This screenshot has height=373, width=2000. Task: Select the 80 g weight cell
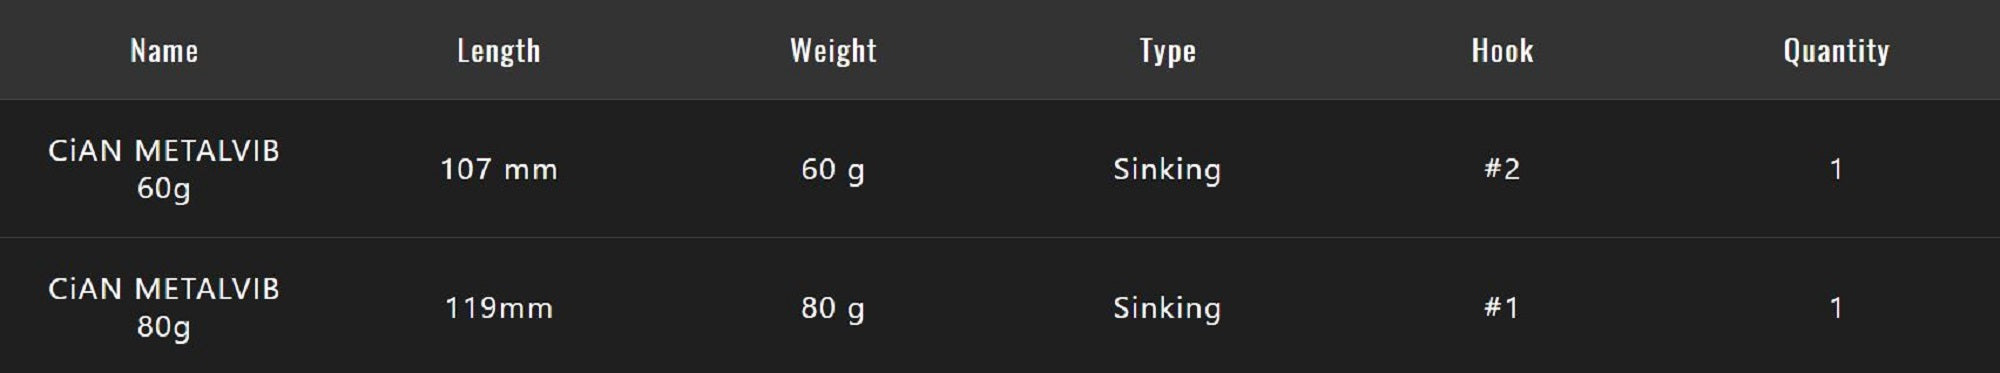[x=833, y=309]
